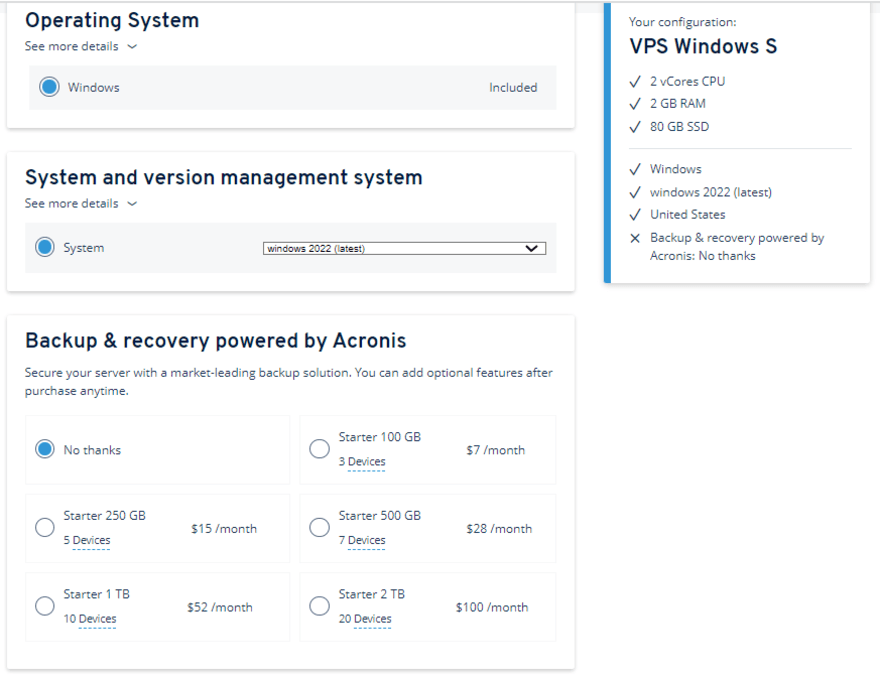The width and height of the screenshot is (880, 678).
Task: Click the Starter 100 GB plan name
Action: [379, 437]
